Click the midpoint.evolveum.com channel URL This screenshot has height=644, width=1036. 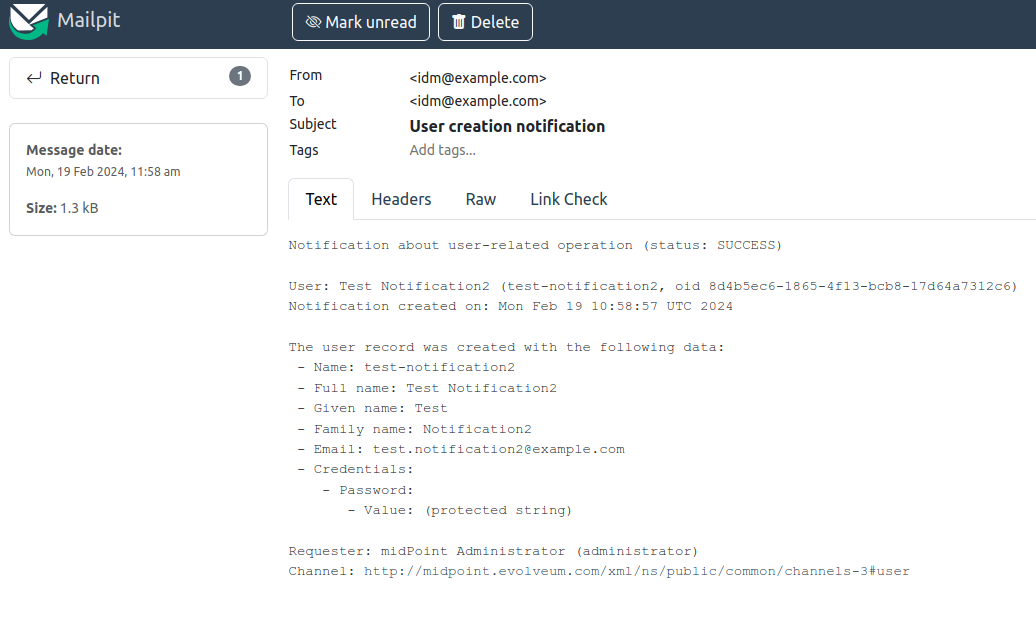pyautogui.click(x=636, y=572)
